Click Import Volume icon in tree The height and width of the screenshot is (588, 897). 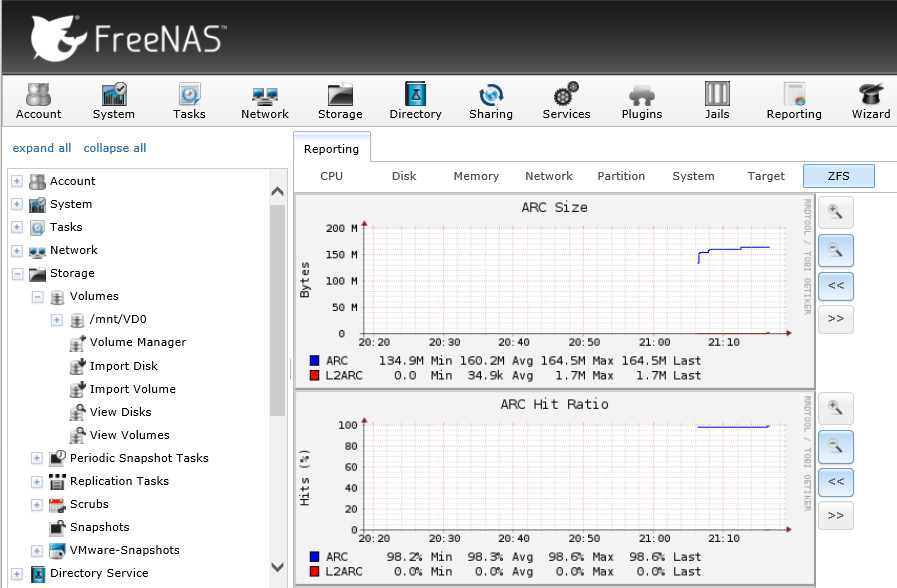pos(77,389)
